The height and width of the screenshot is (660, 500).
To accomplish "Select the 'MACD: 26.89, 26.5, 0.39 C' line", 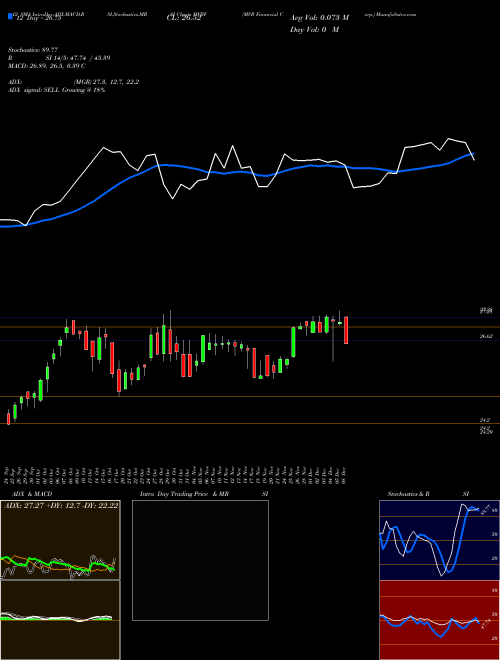I will 47,66.
